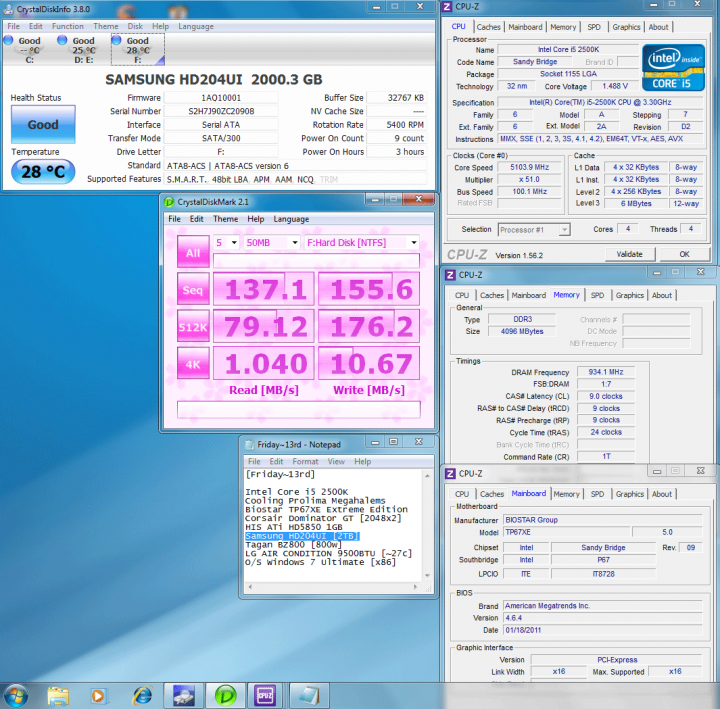This screenshot has height=709, width=720.
Task: Click serial number S2H7J90ZC20908 field
Action: click(221, 111)
